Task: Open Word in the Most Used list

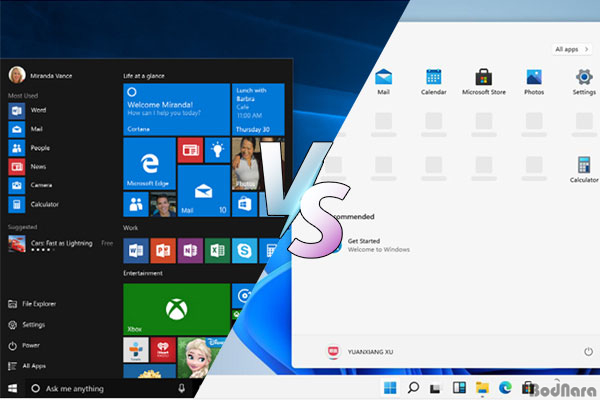Action: point(28,111)
